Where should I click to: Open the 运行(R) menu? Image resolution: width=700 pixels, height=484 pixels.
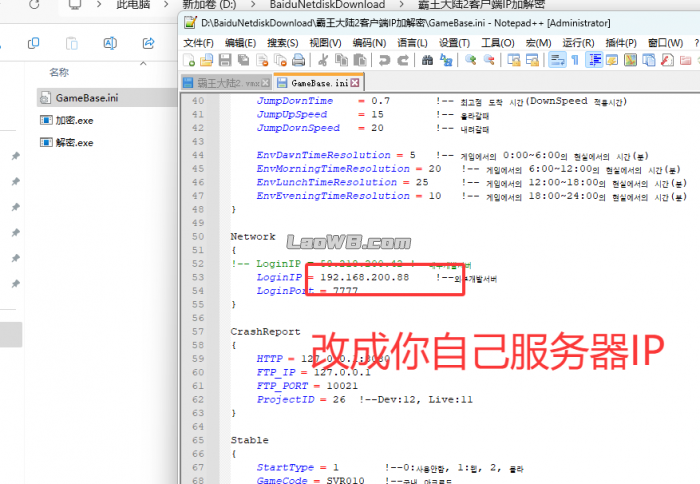(x=578, y=43)
